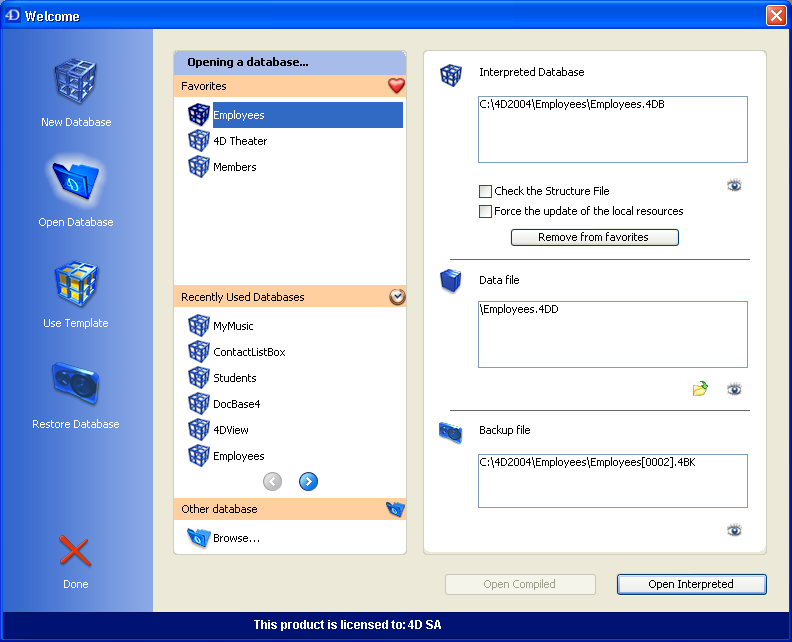Select 4D Theater from Favorites
The width and height of the screenshot is (792, 642).
point(240,141)
